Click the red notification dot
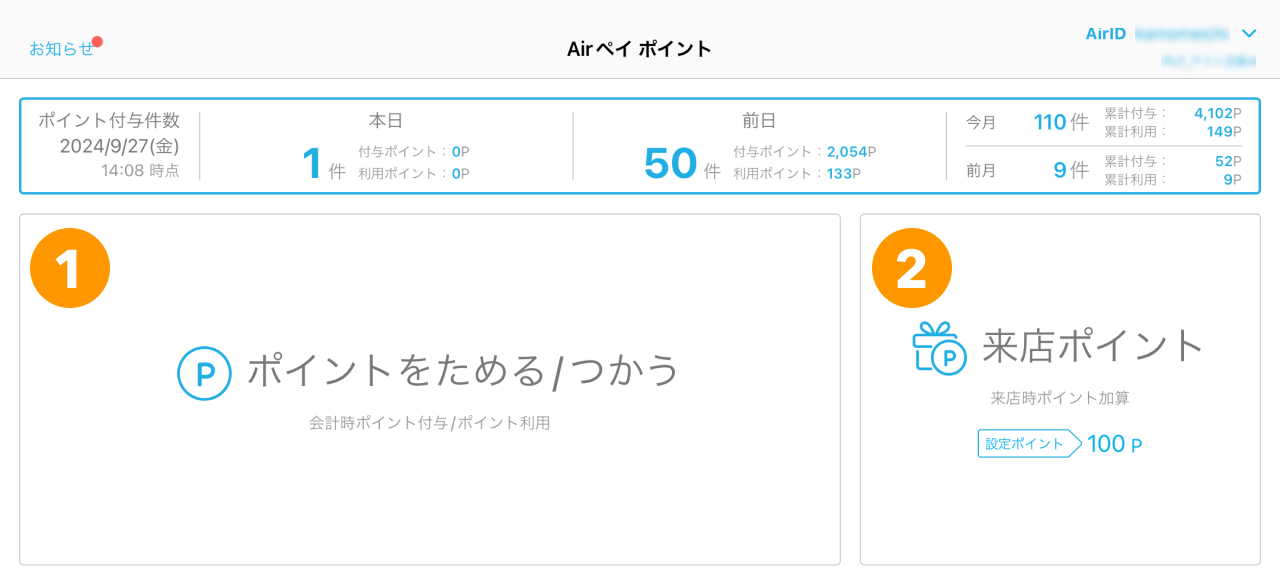1280x574 pixels. pos(97,42)
